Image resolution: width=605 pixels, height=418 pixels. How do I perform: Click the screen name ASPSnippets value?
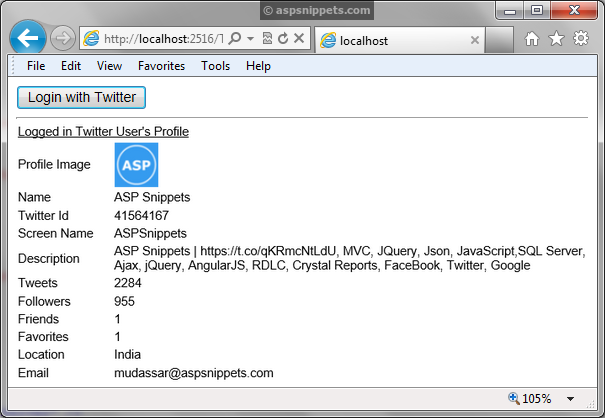coord(150,234)
